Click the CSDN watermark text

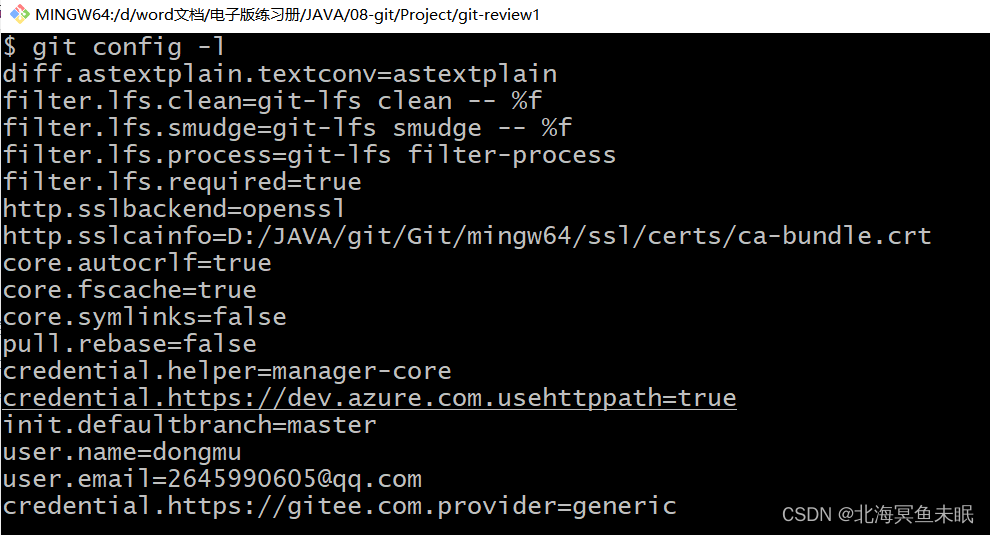click(878, 514)
